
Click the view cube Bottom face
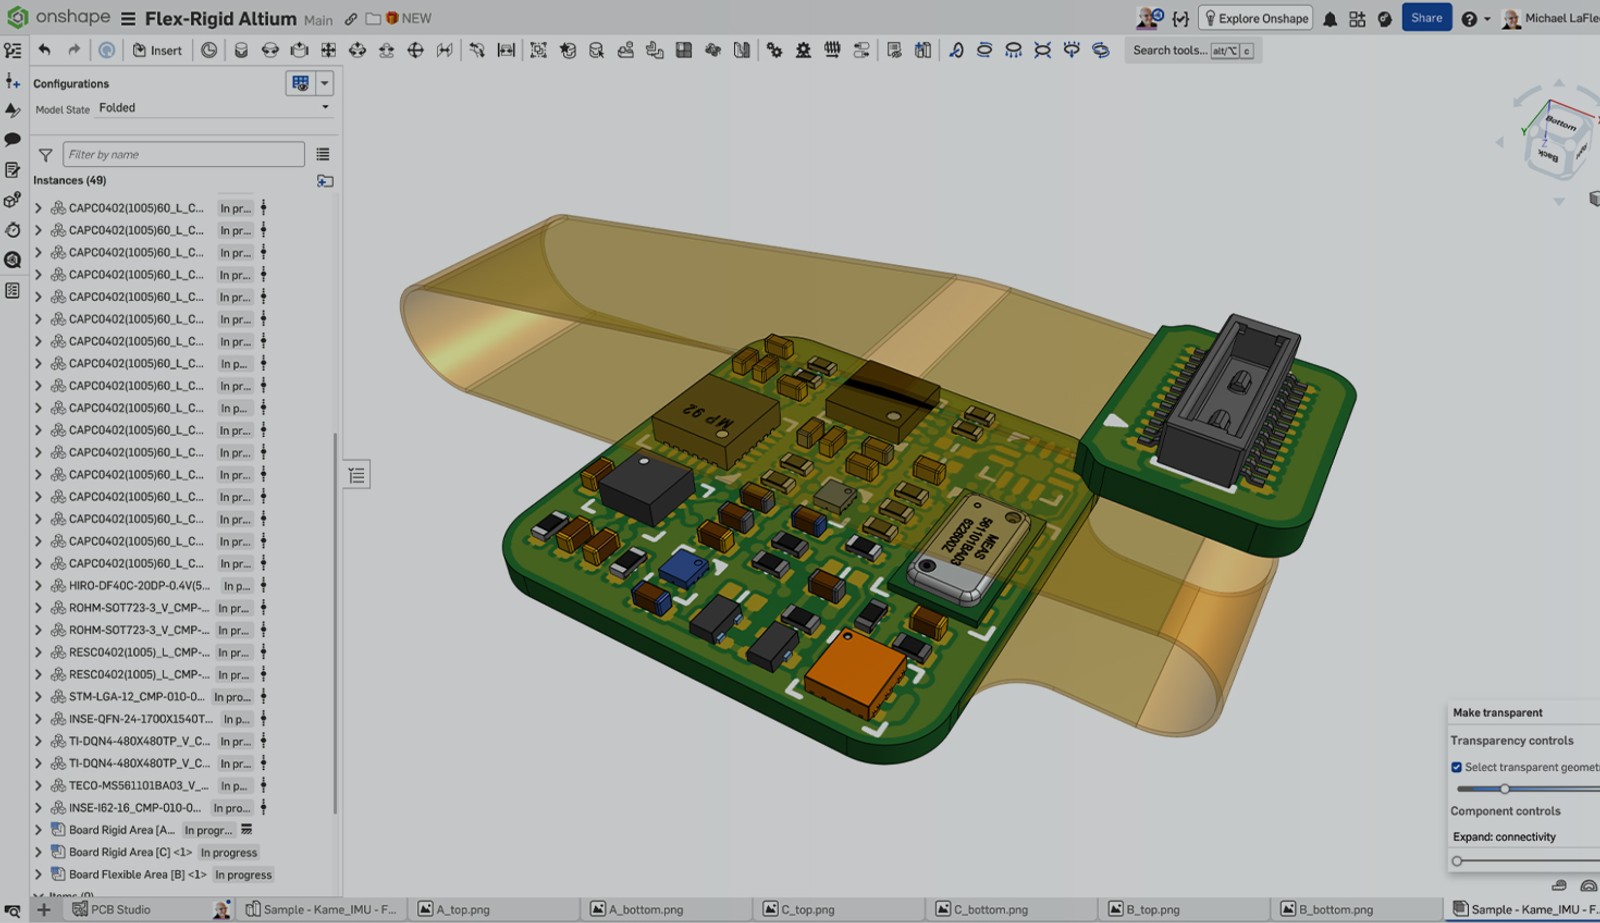click(x=1561, y=123)
